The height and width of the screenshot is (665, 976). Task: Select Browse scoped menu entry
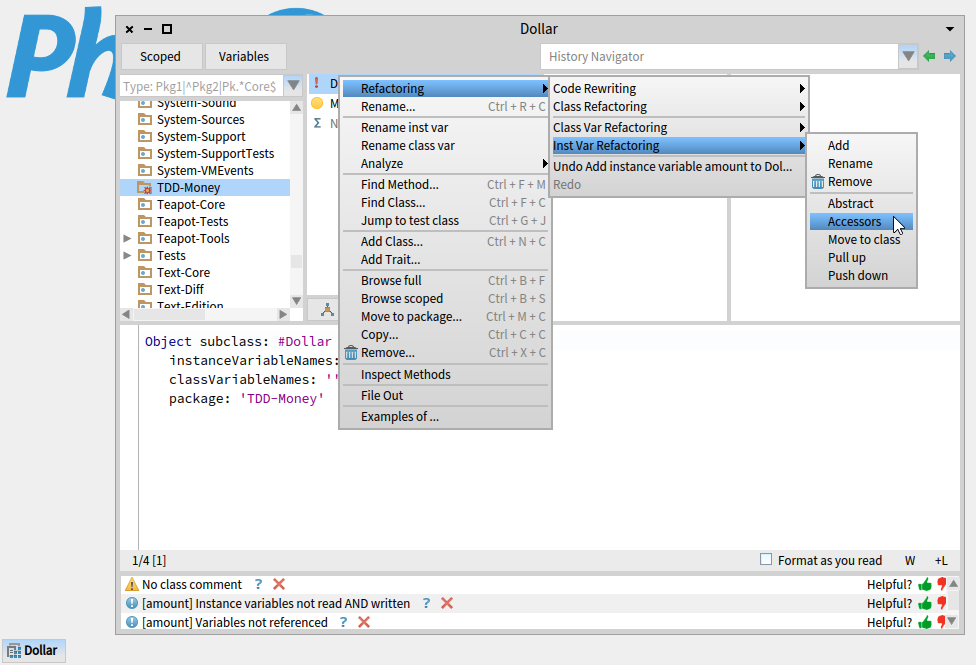pyautogui.click(x=445, y=299)
